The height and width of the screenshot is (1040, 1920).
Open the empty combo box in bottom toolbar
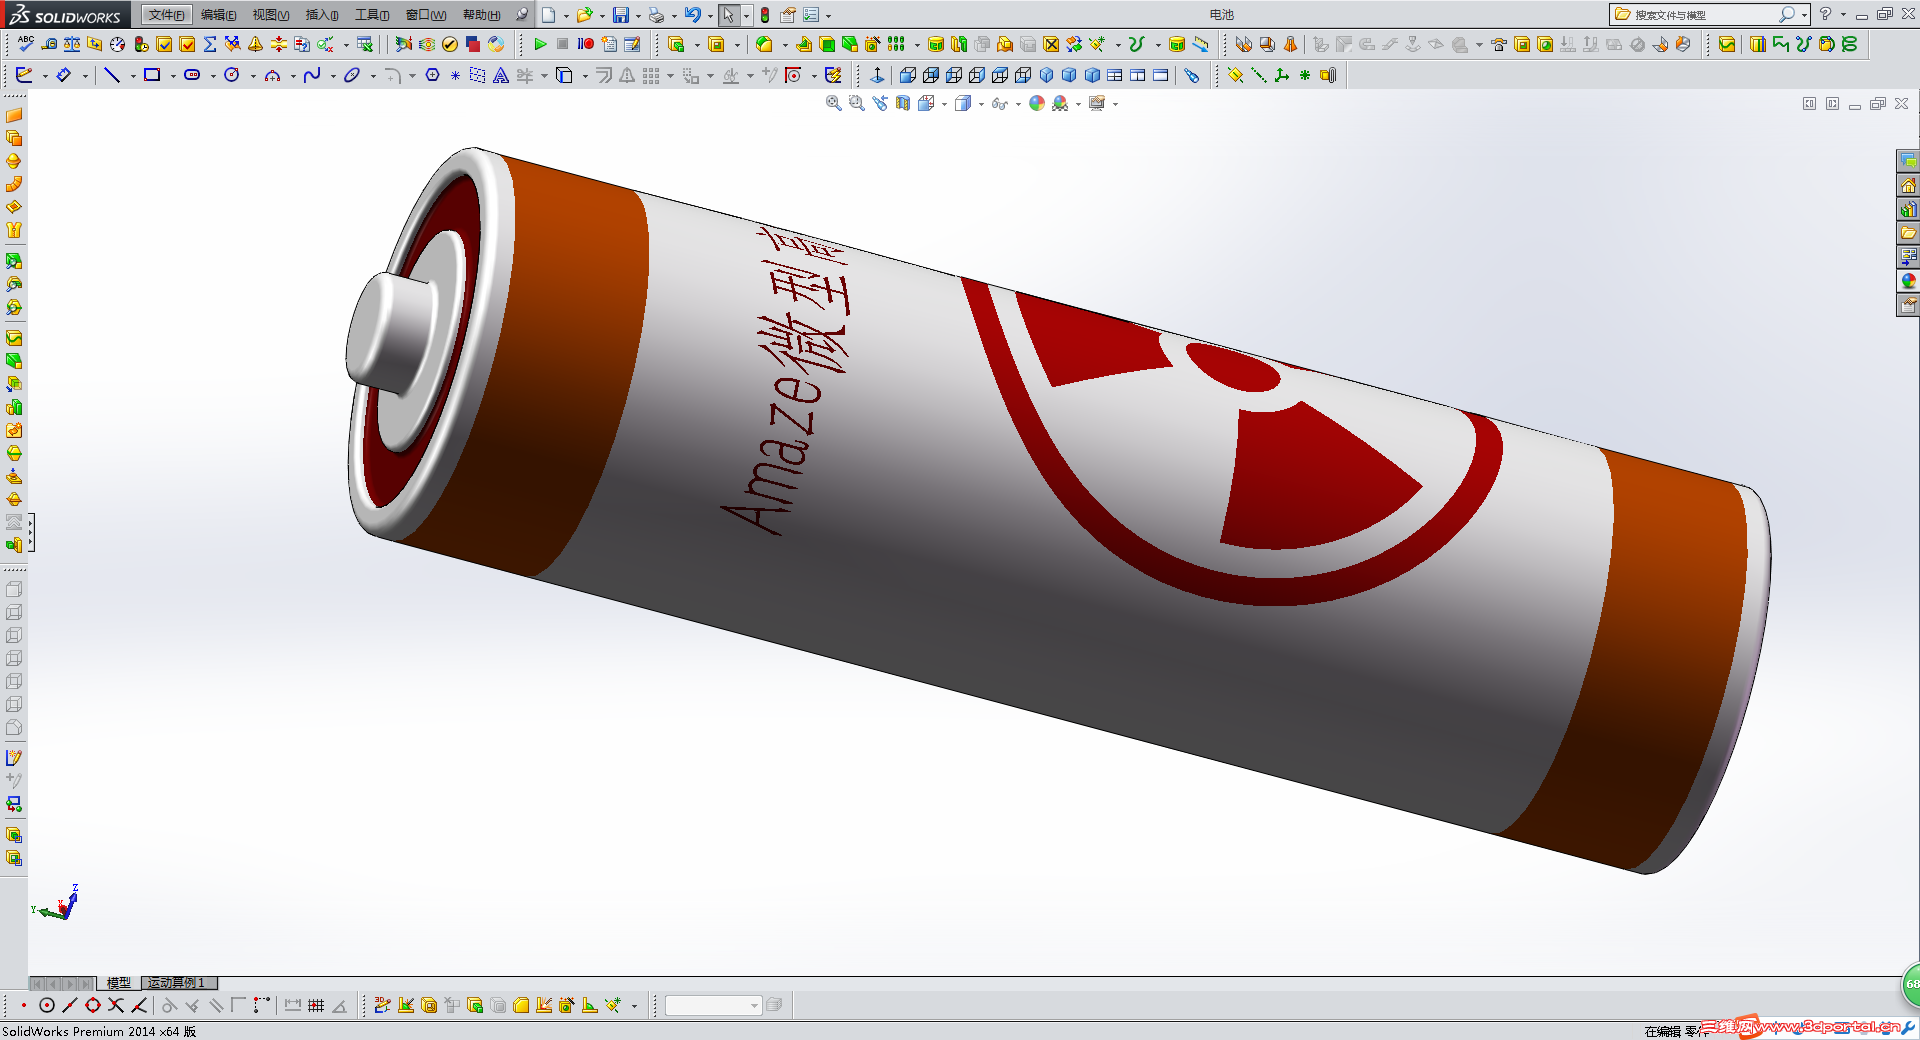pos(713,1005)
